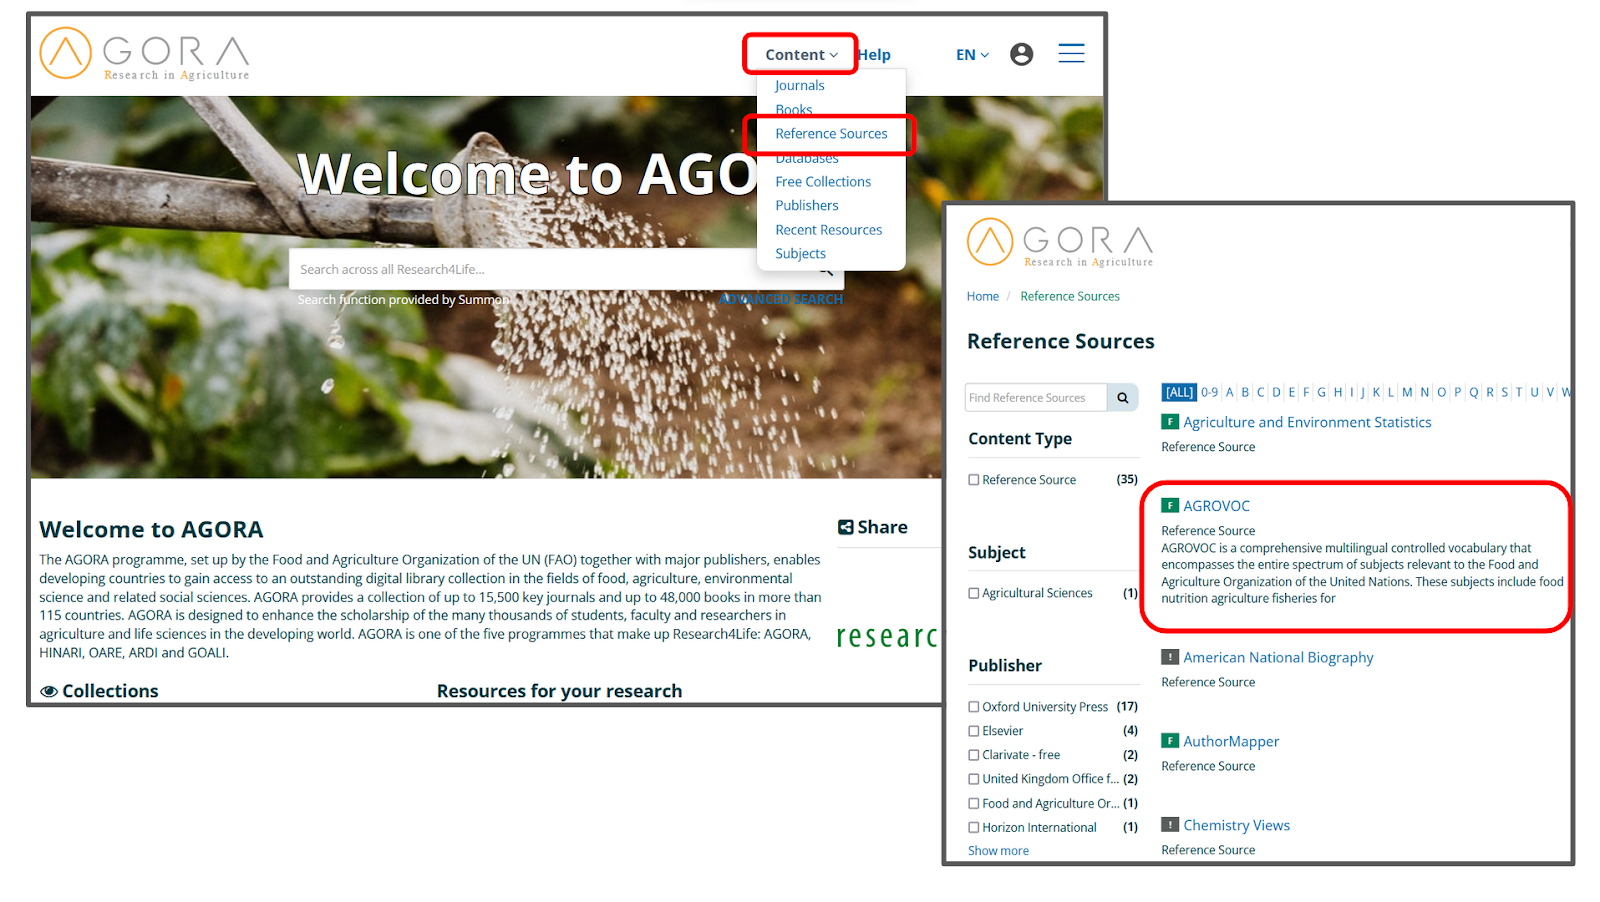The height and width of the screenshot is (902, 1600).
Task: Filter reference sources by letter A
Action: point(1230,392)
